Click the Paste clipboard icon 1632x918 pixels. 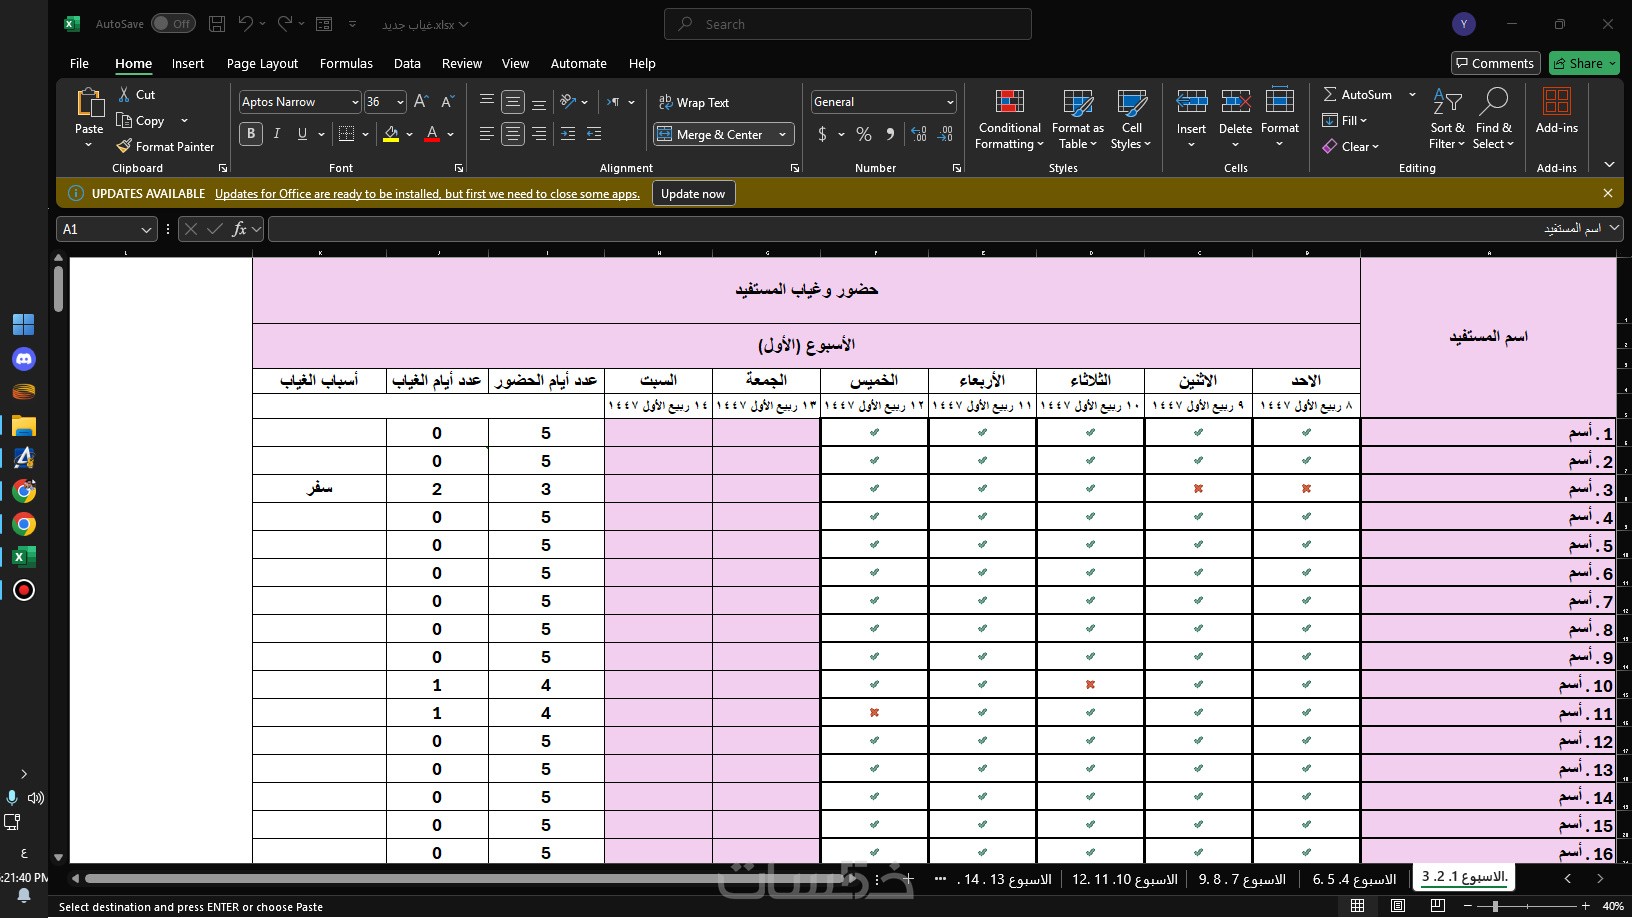coord(89,102)
